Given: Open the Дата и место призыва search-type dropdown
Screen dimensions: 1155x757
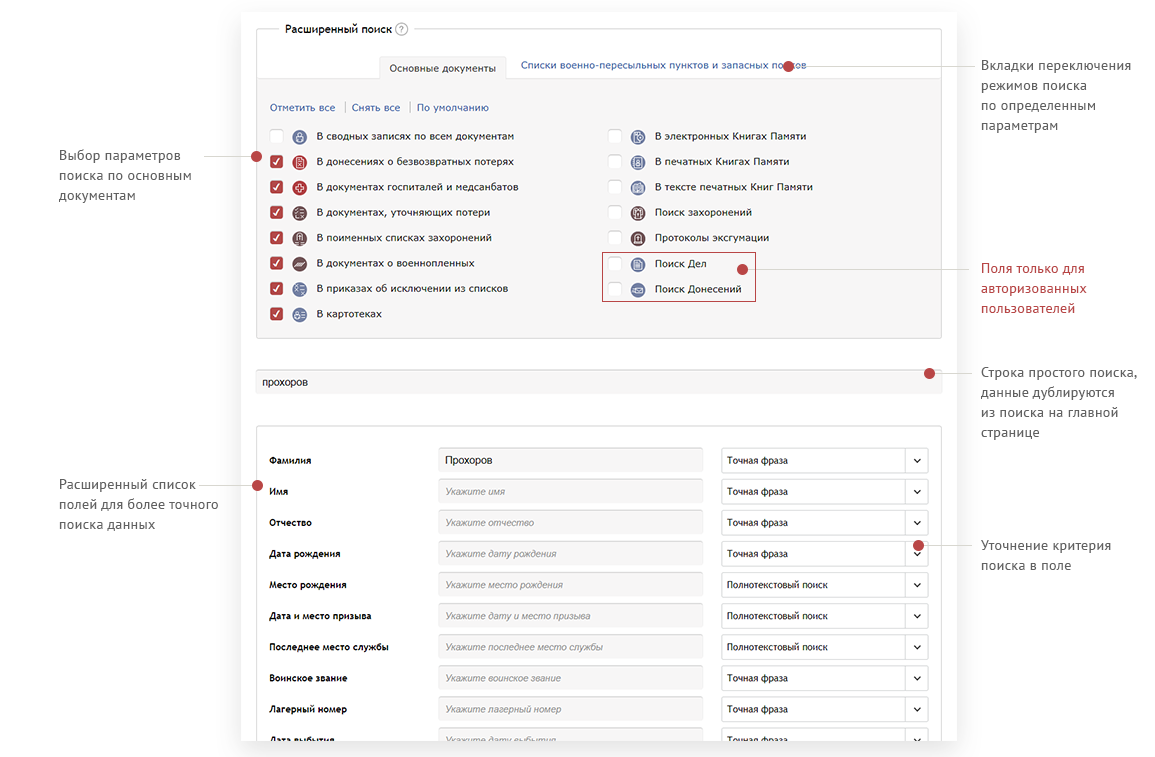Looking at the screenshot, I should coord(824,616).
